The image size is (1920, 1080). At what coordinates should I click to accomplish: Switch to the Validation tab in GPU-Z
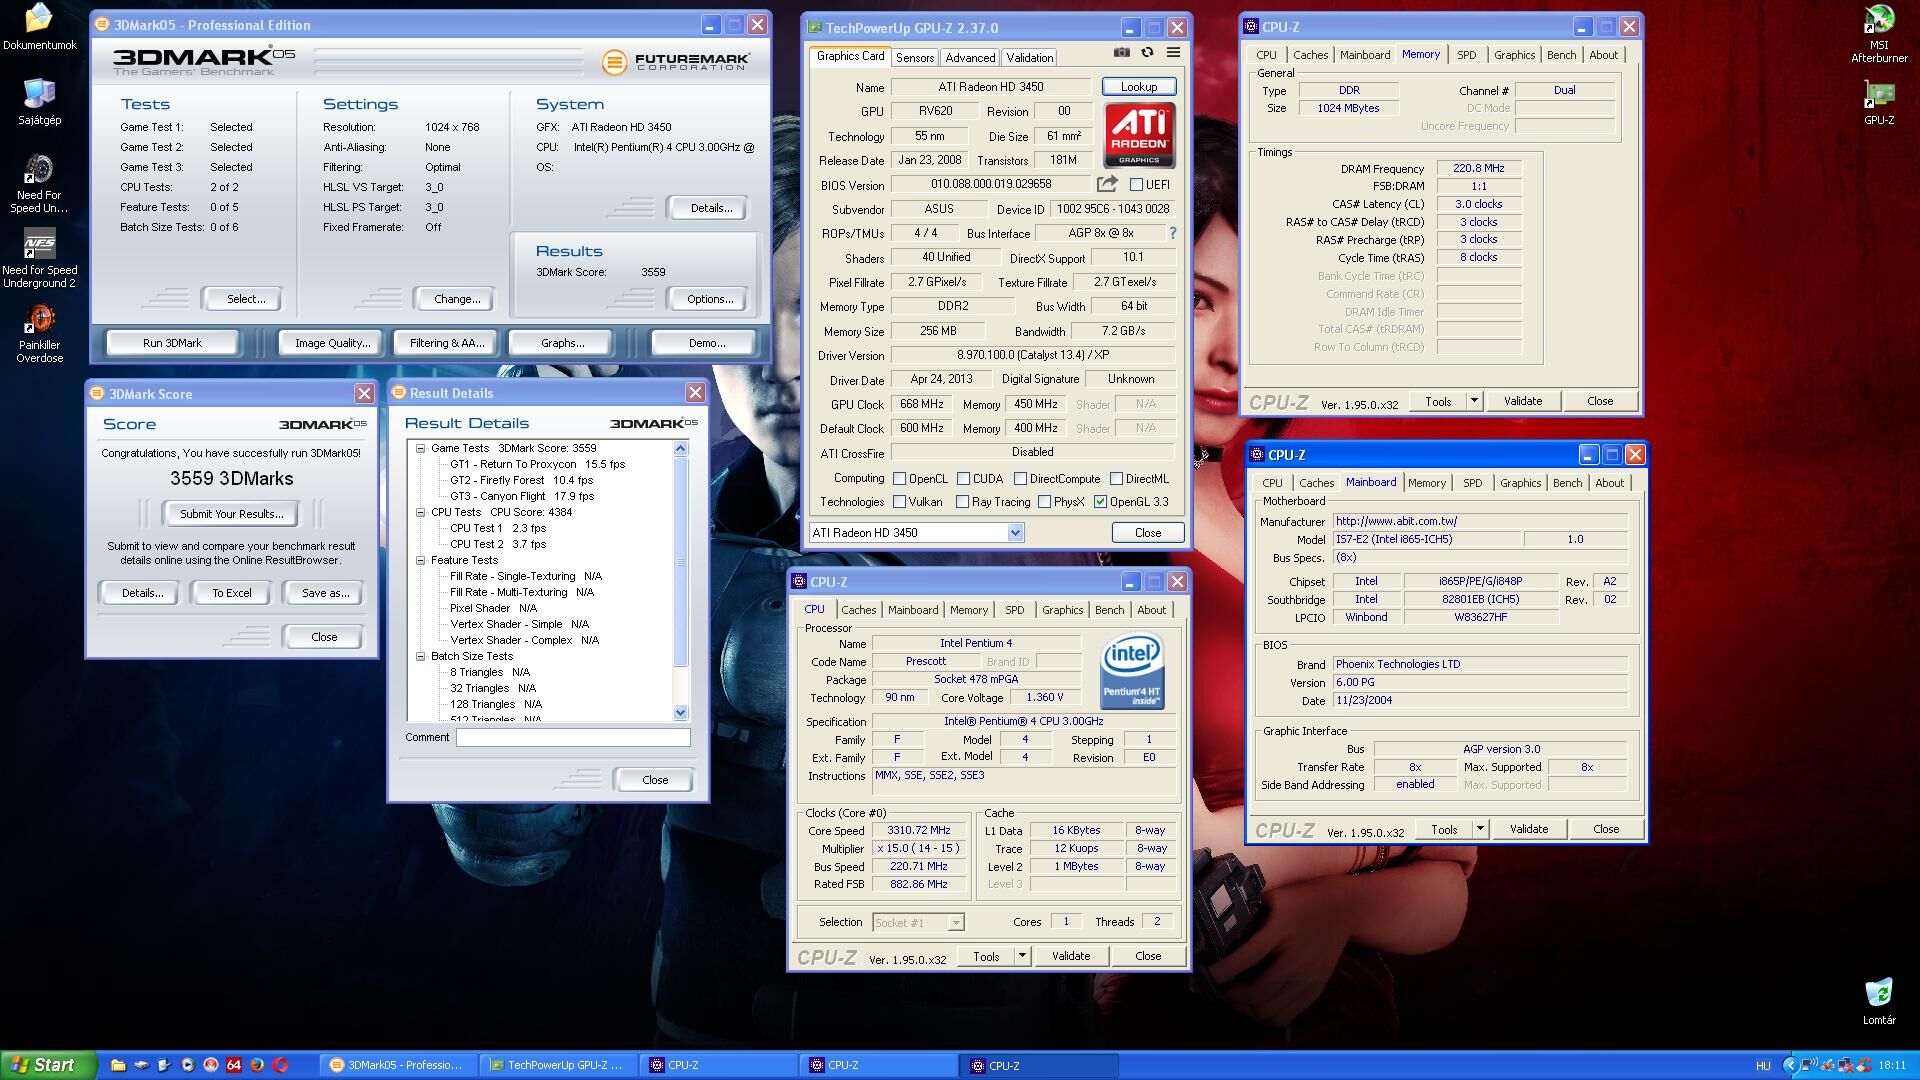point(1029,58)
